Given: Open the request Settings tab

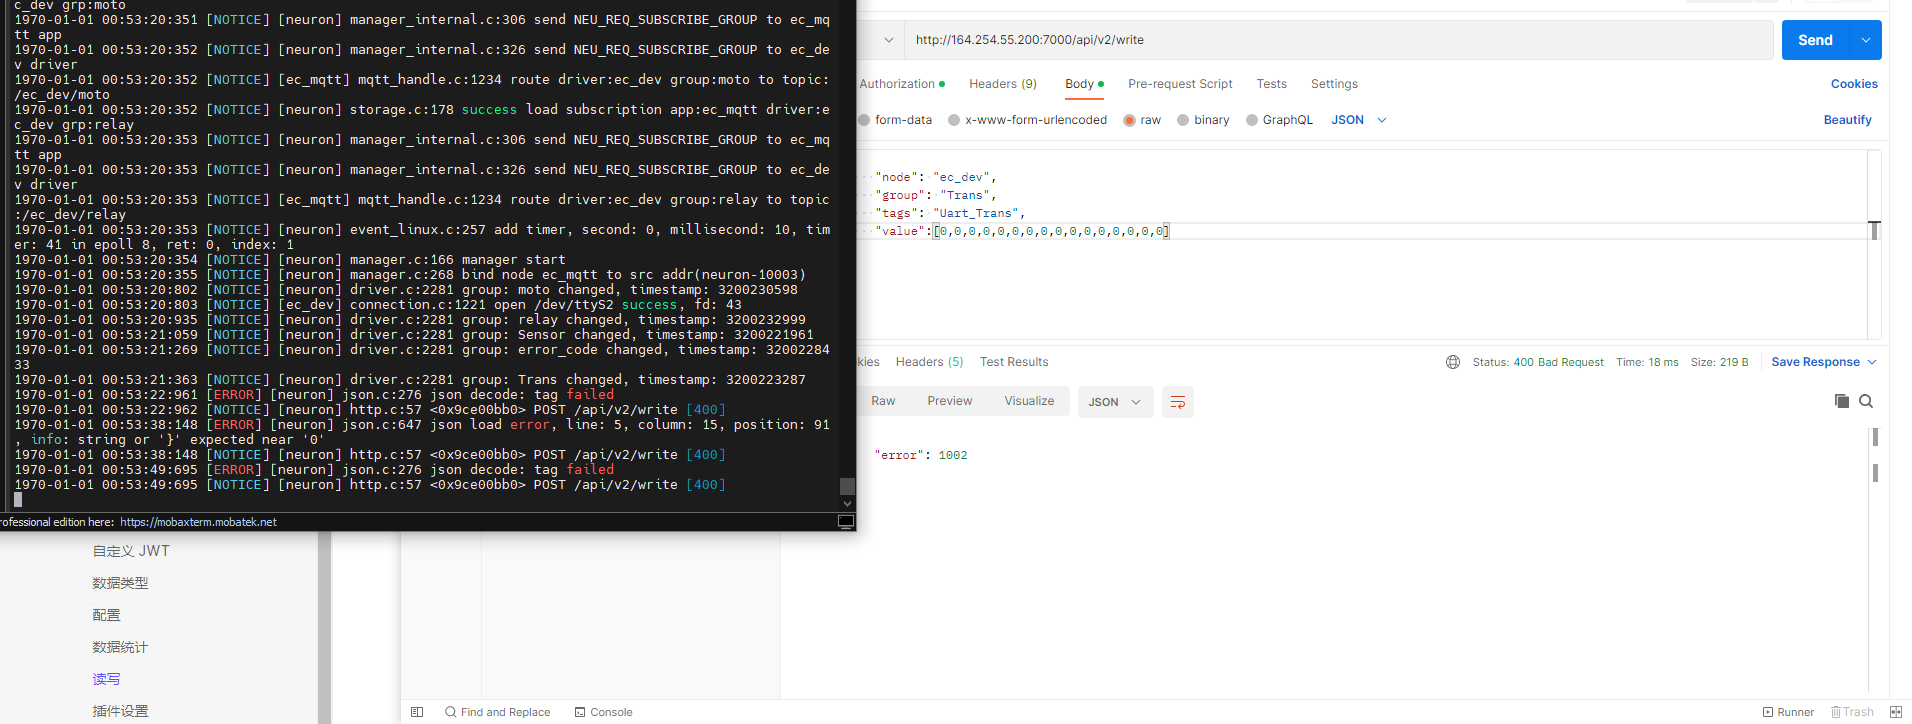Looking at the screenshot, I should click(x=1334, y=84).
